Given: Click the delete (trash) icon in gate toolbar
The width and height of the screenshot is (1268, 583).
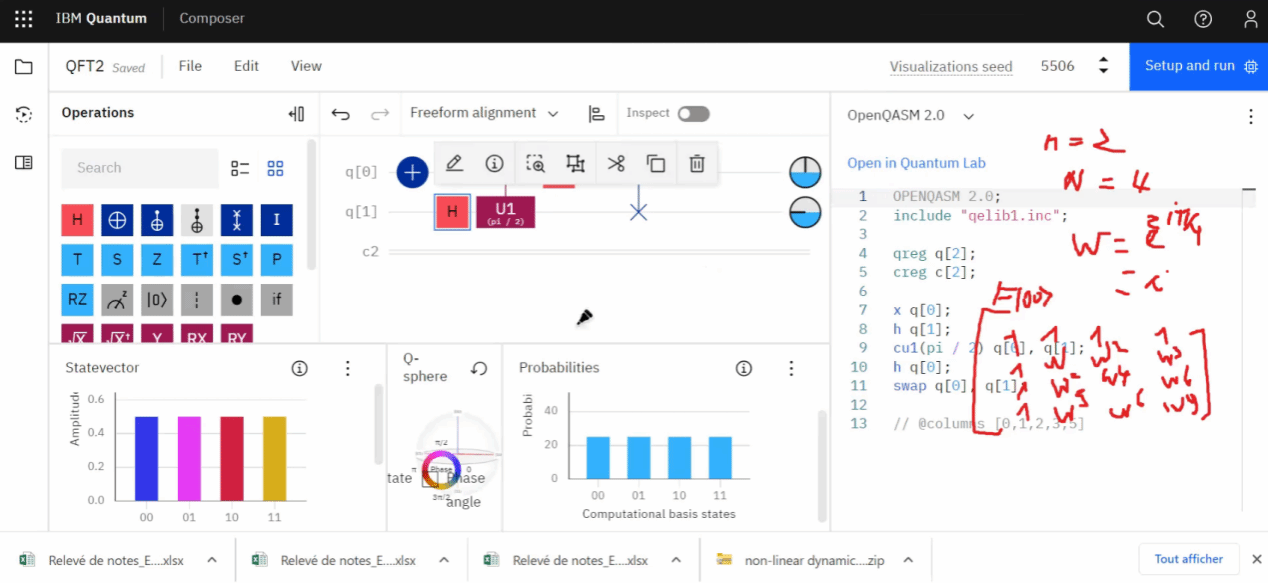Looking at the screenshot, I should (x=697, y=164).
